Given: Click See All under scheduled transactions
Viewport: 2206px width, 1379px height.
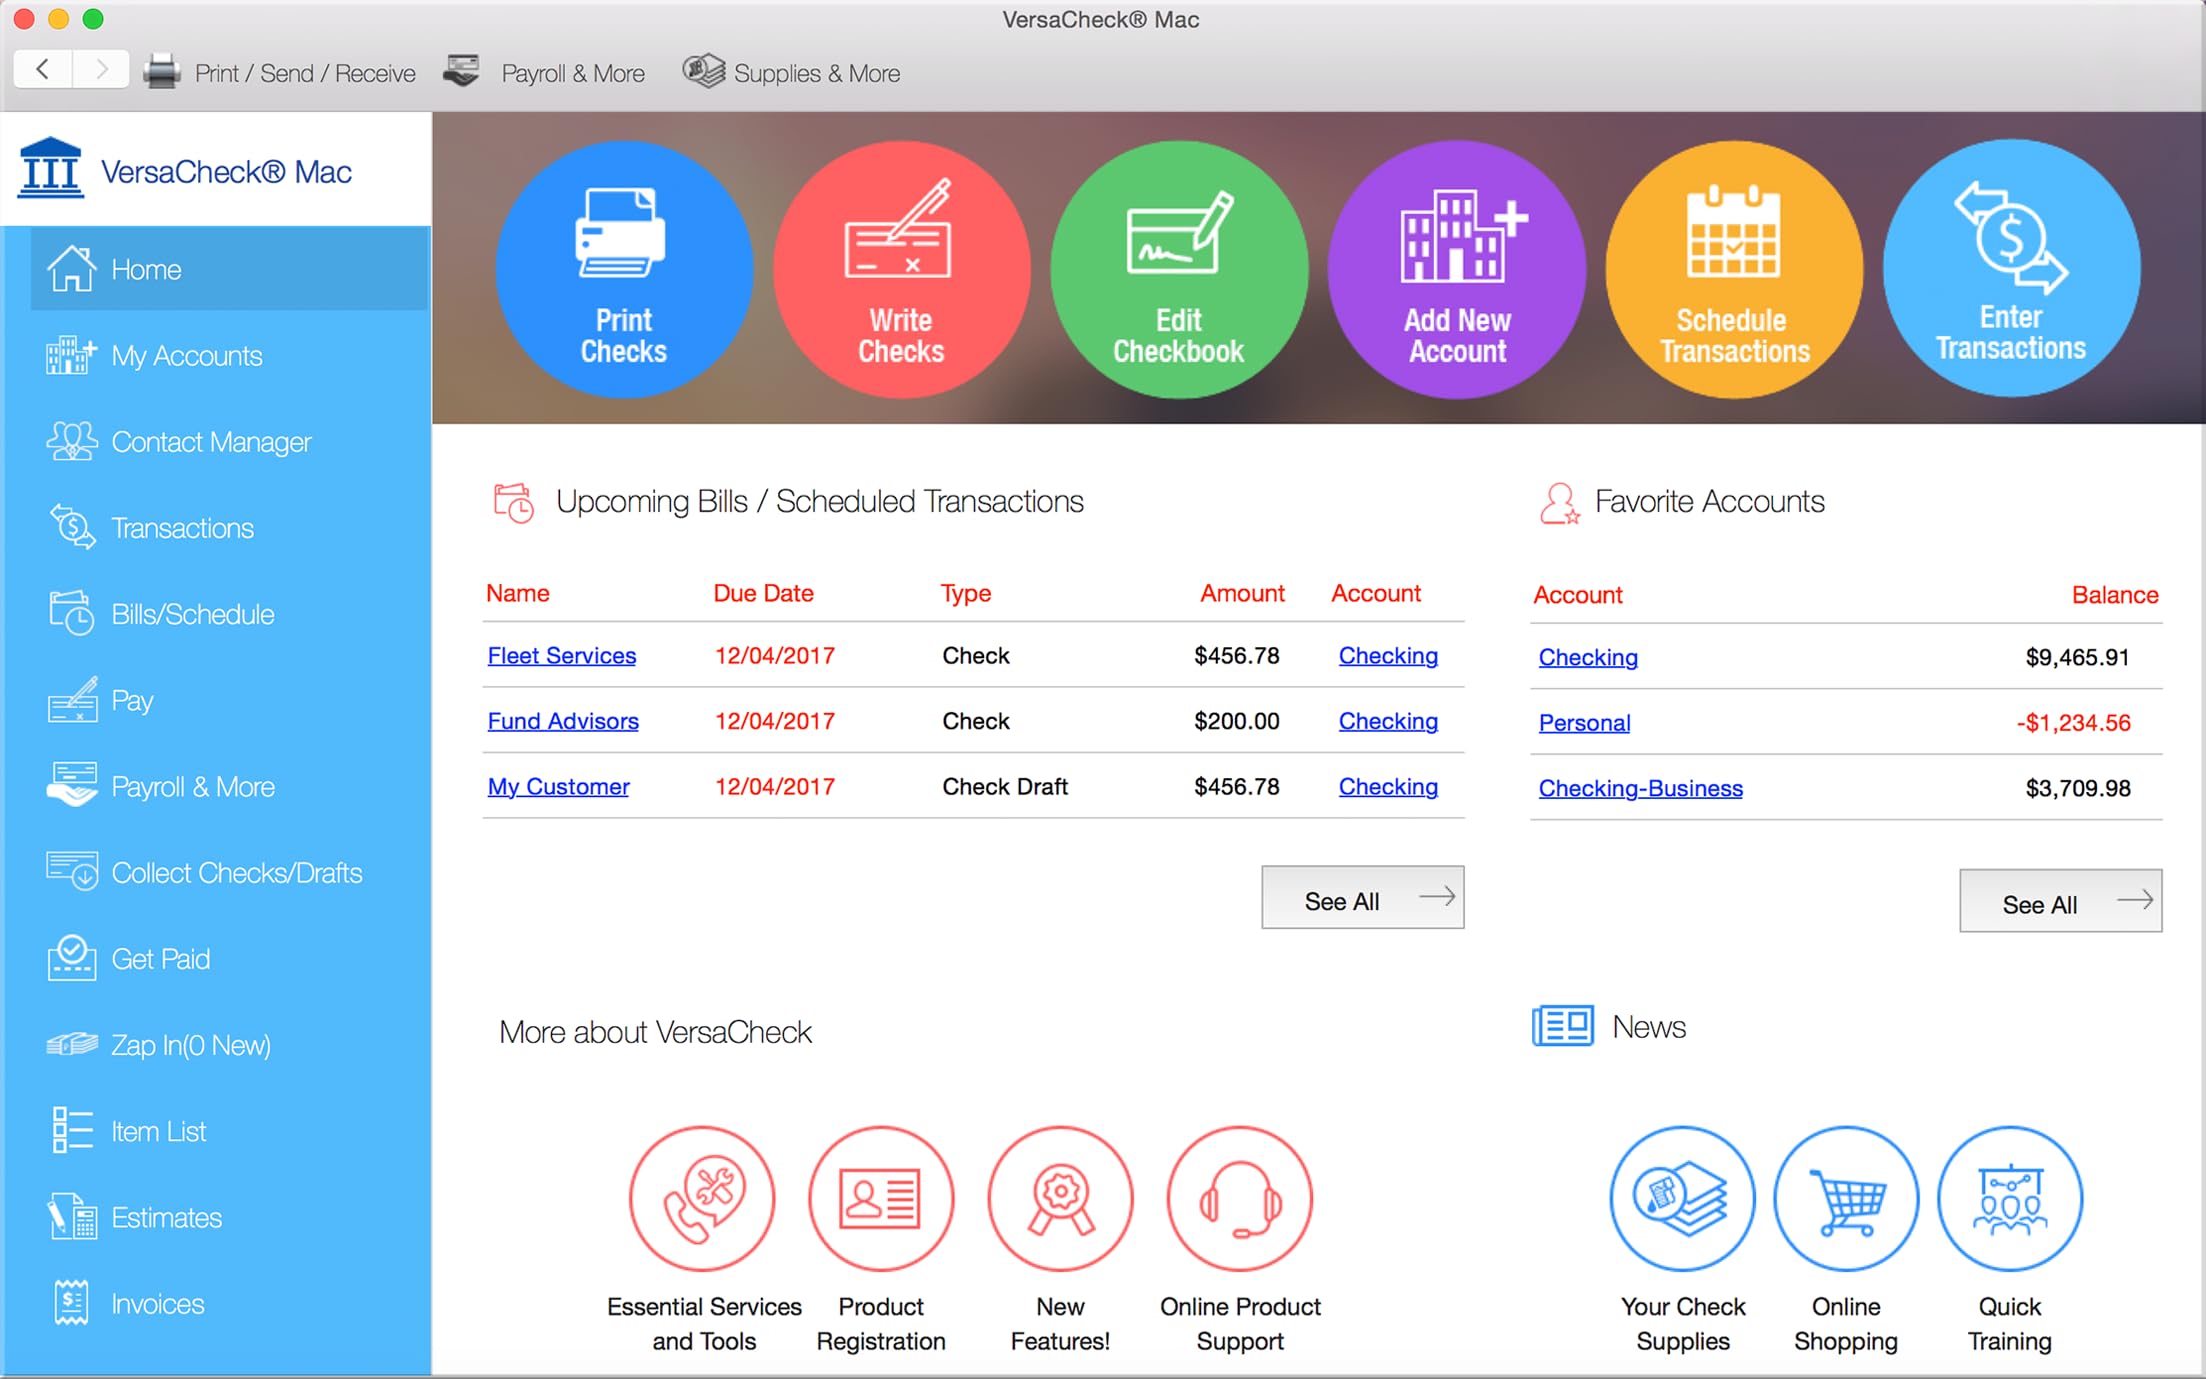Looking at the screenshot, I should pyautogui.click(x=1362, y=898).
